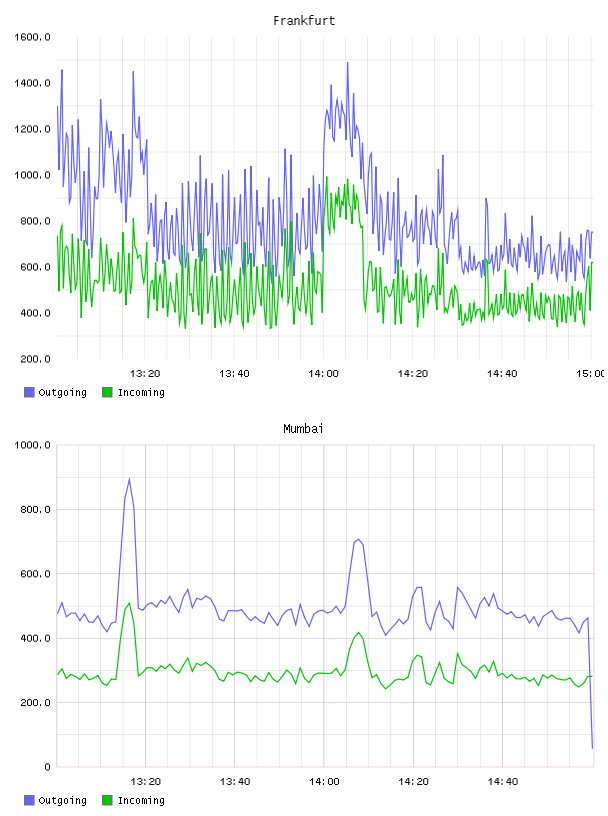
Task: Click the Incoming legend label in Mumbai chart
Action: tap(141, 801)
